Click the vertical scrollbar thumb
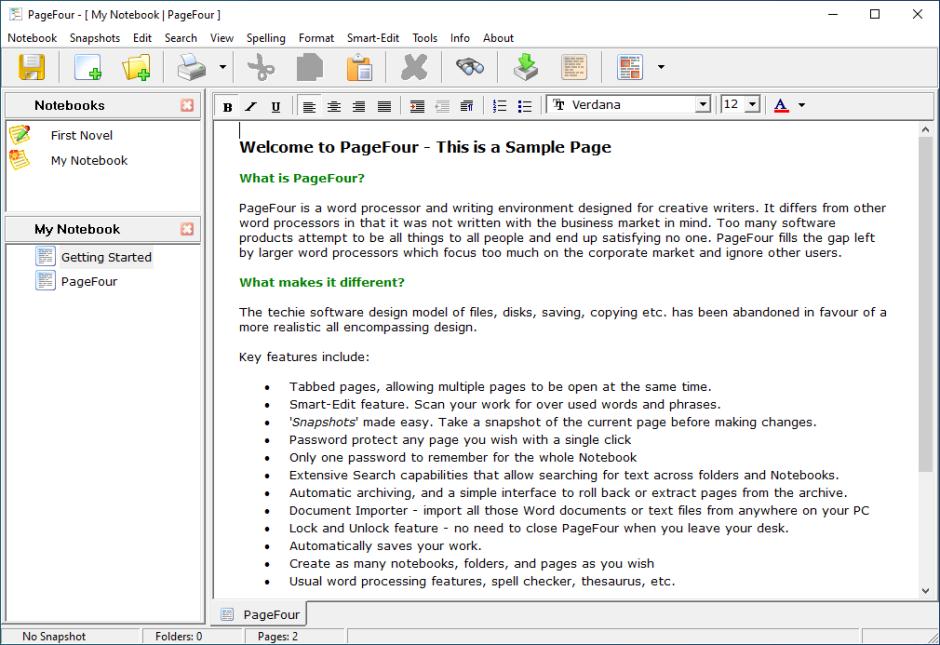This screenshot has width=940, height=645. pos(926,304)
